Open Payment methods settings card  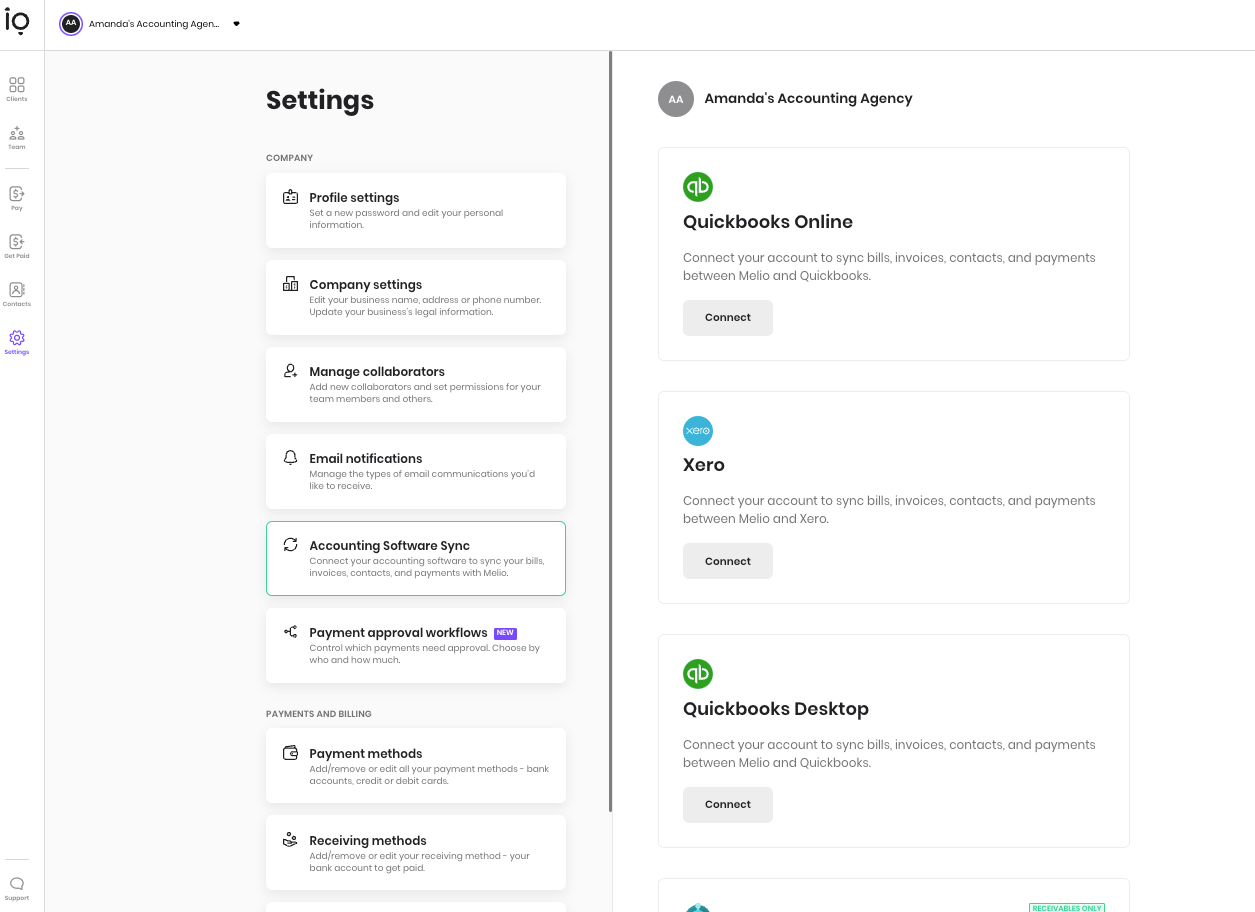click(x=416, y=765)
